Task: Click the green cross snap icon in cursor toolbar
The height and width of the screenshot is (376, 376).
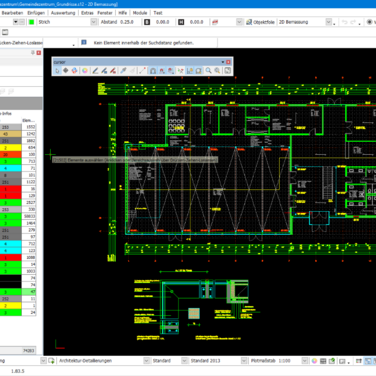Action: pyautogui.click(x=180, y=71)
